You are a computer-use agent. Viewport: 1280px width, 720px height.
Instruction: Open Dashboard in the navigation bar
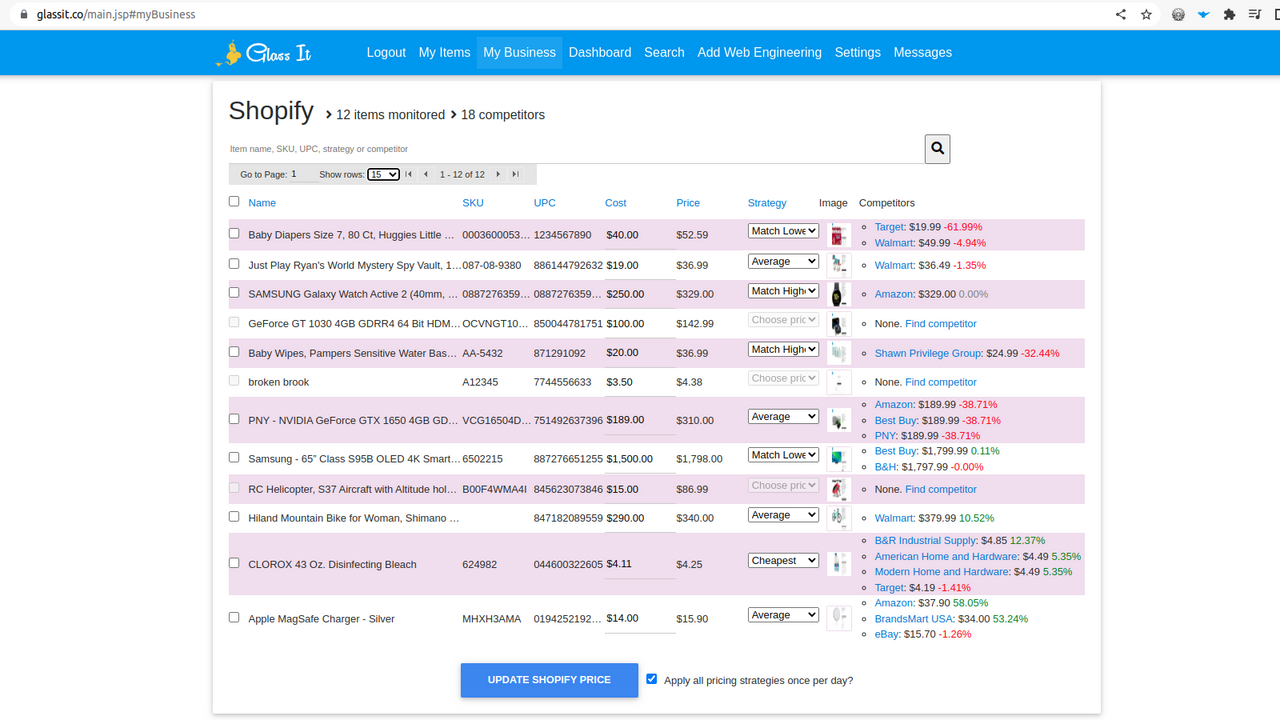600,53
